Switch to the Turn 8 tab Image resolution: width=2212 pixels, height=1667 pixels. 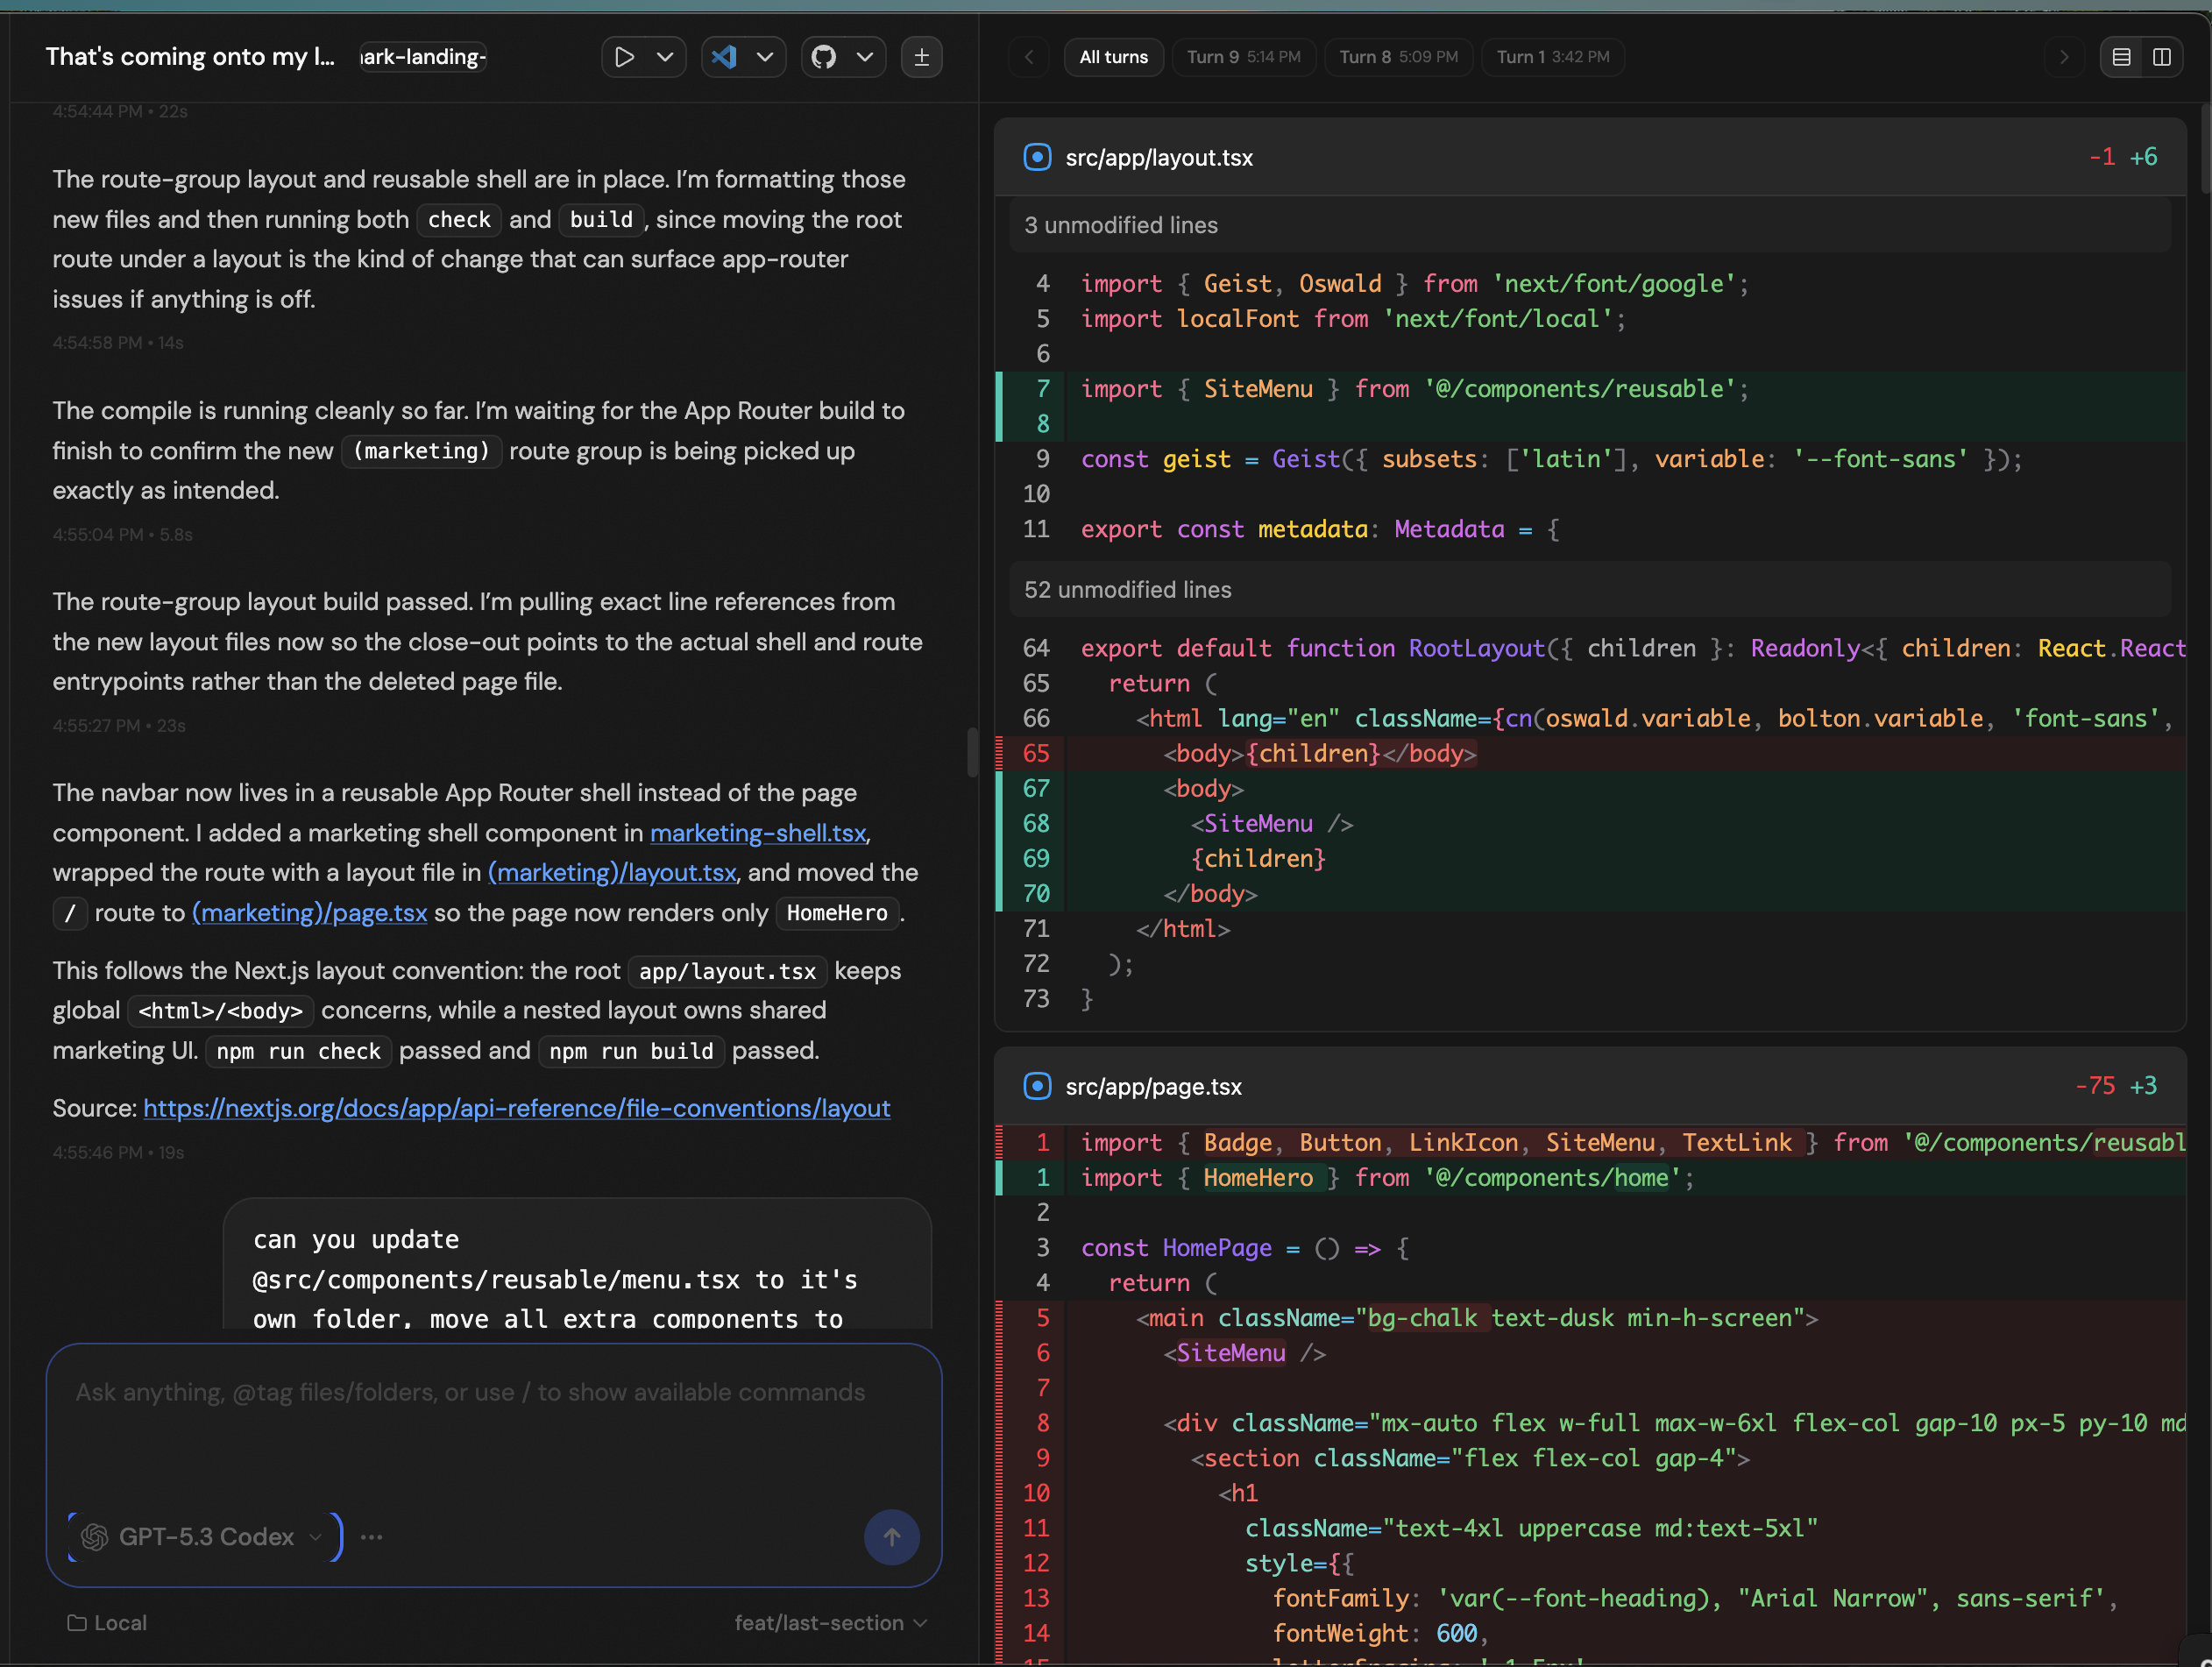coord(1397,57)
